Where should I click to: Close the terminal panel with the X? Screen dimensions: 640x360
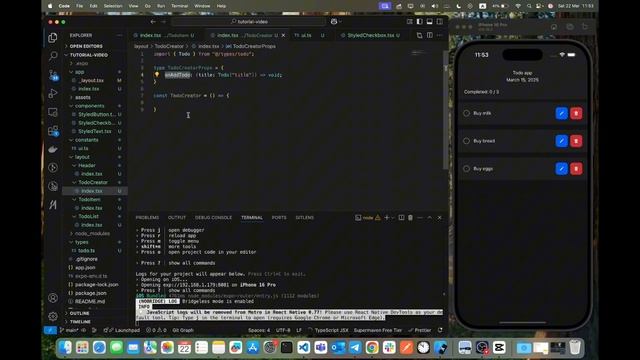440,218
